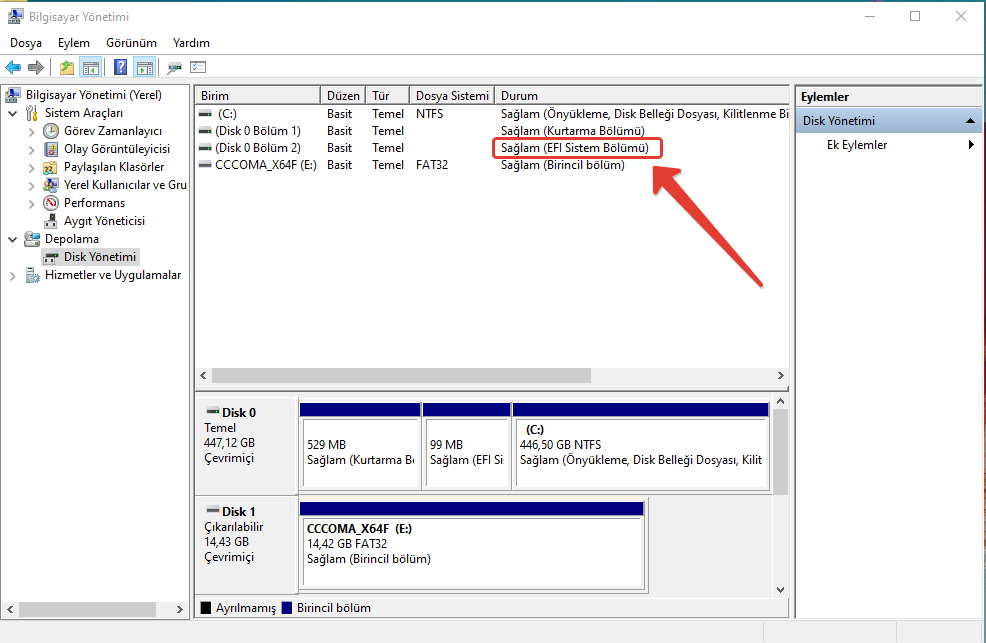
Task: Open the Eylem menu
Action: point(73,43)
